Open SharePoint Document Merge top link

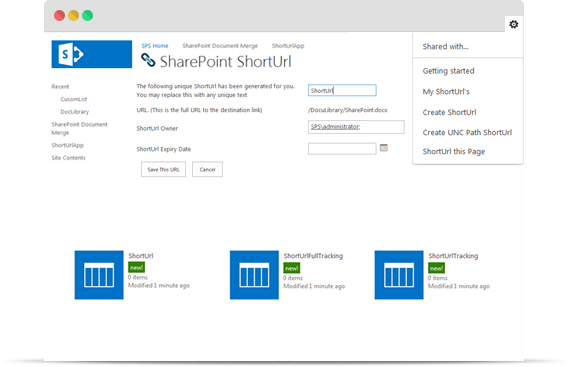click(x=220, y=46)
